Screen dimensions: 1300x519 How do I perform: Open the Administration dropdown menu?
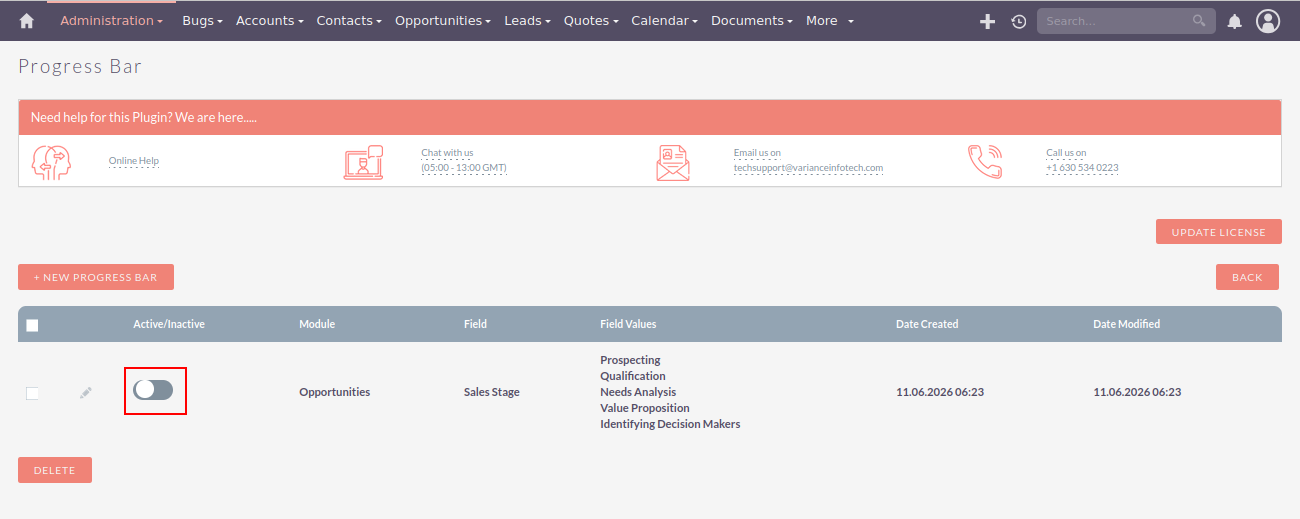(111, 21)
